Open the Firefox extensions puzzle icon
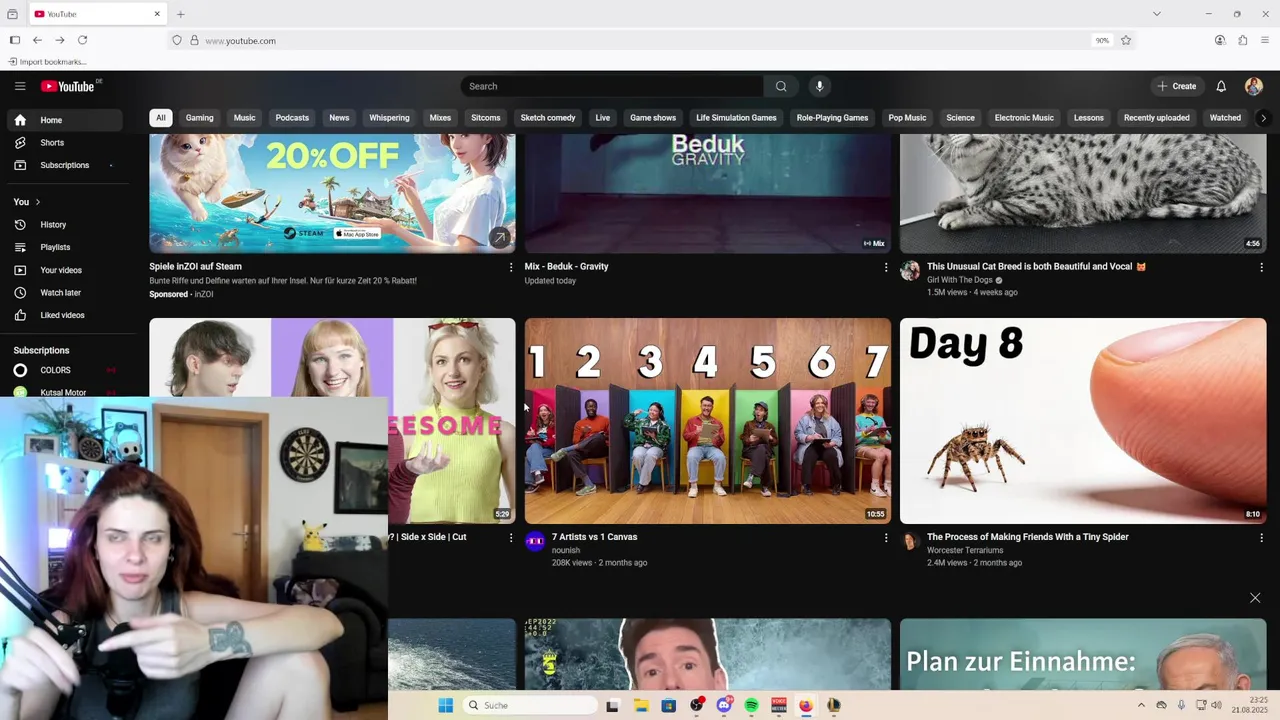The width and height of the screenshot is (1280, 720). tap(1243, 40)
